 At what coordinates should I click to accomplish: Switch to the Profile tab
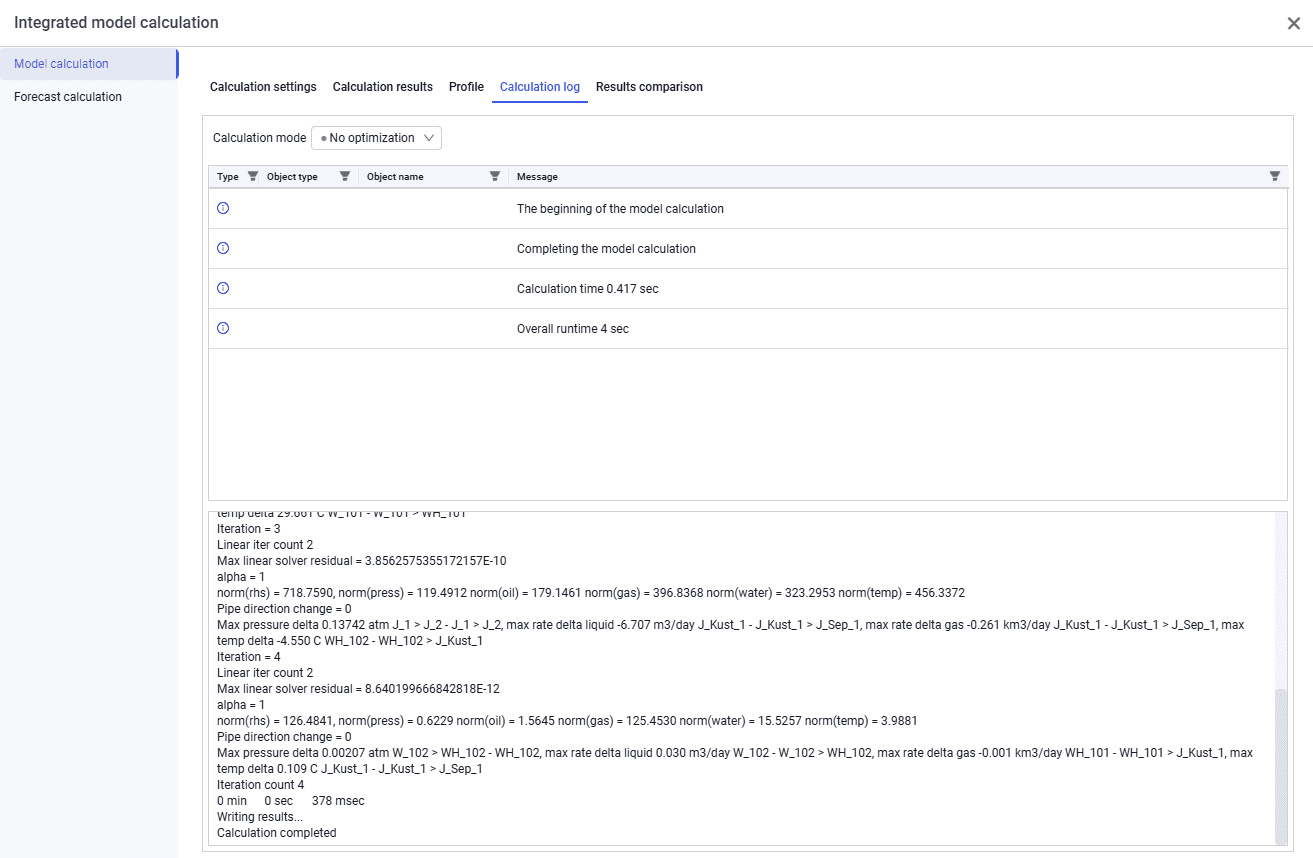[x=466, y=87]
